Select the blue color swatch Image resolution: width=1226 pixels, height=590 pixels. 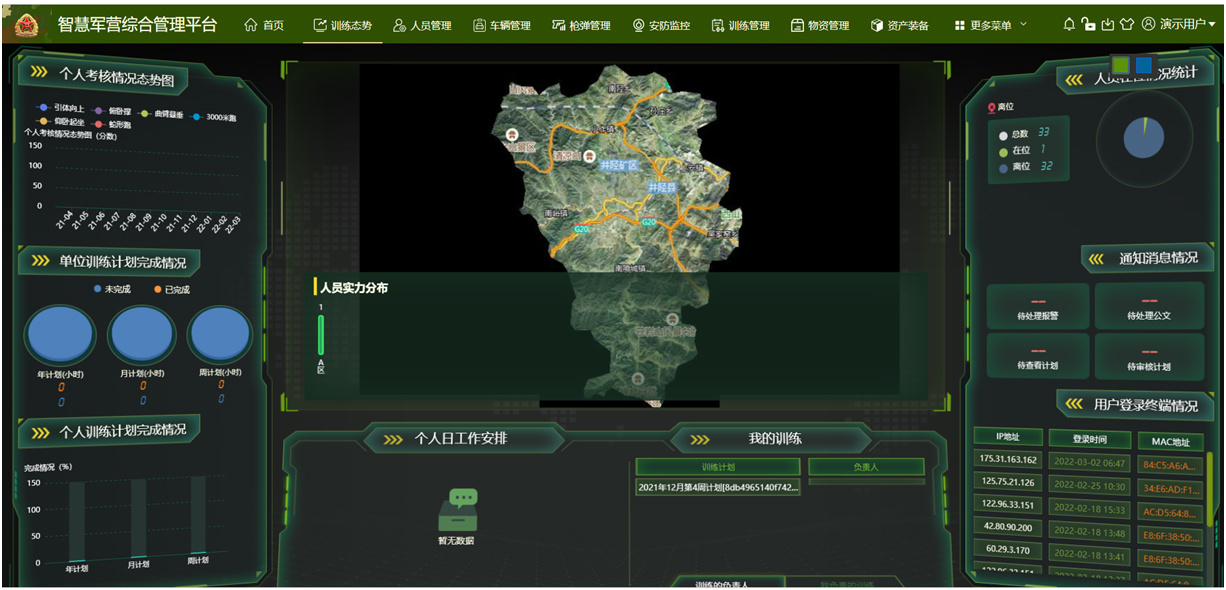coord(1143,65)
